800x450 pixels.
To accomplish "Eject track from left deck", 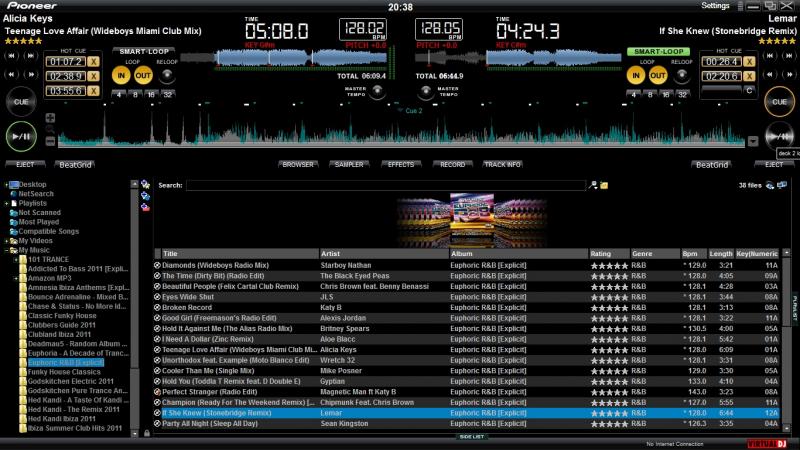I will (x=25, y=164).
